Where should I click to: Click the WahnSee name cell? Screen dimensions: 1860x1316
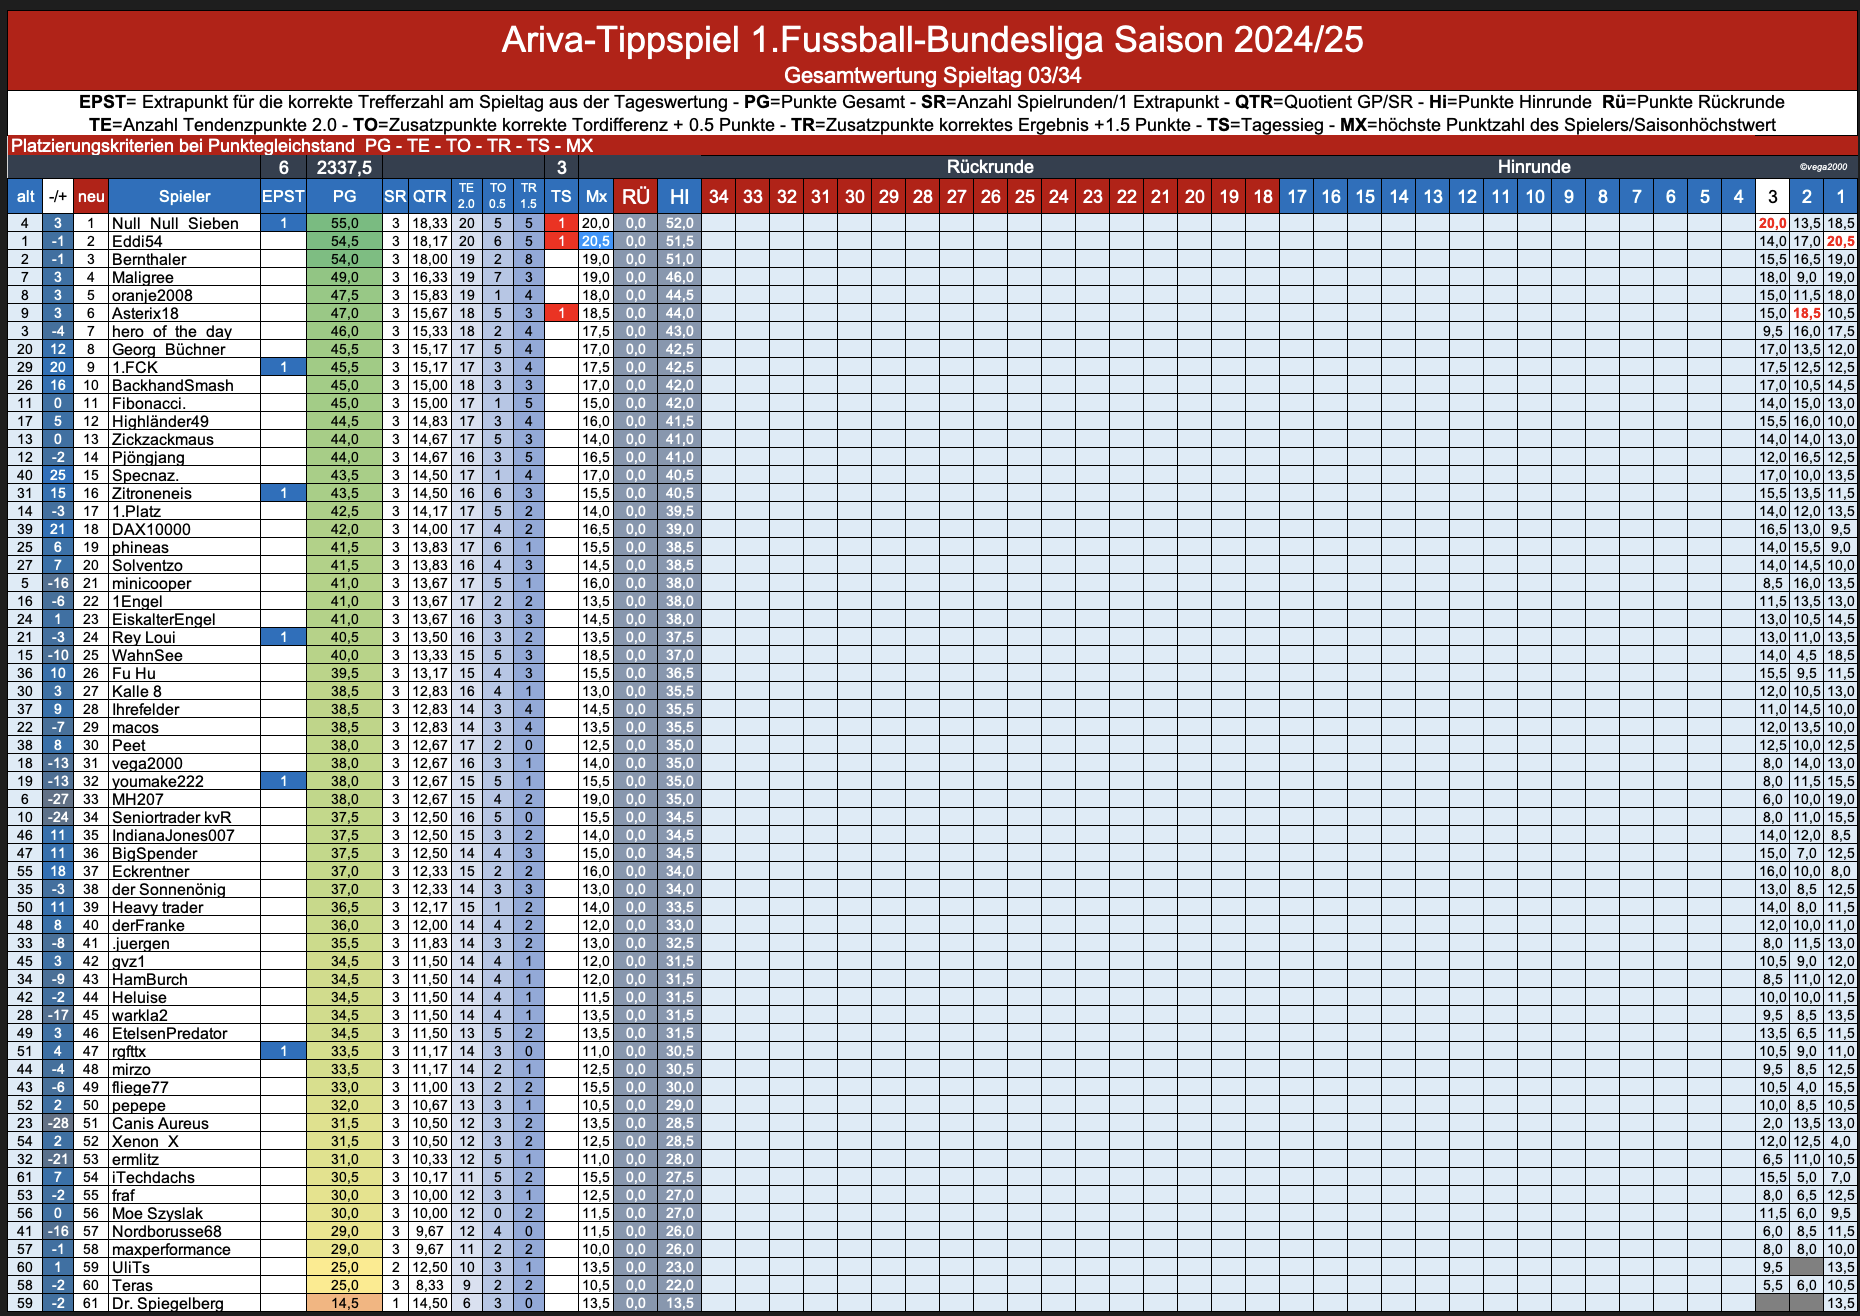pyautogui.click(x=184, y=655)
